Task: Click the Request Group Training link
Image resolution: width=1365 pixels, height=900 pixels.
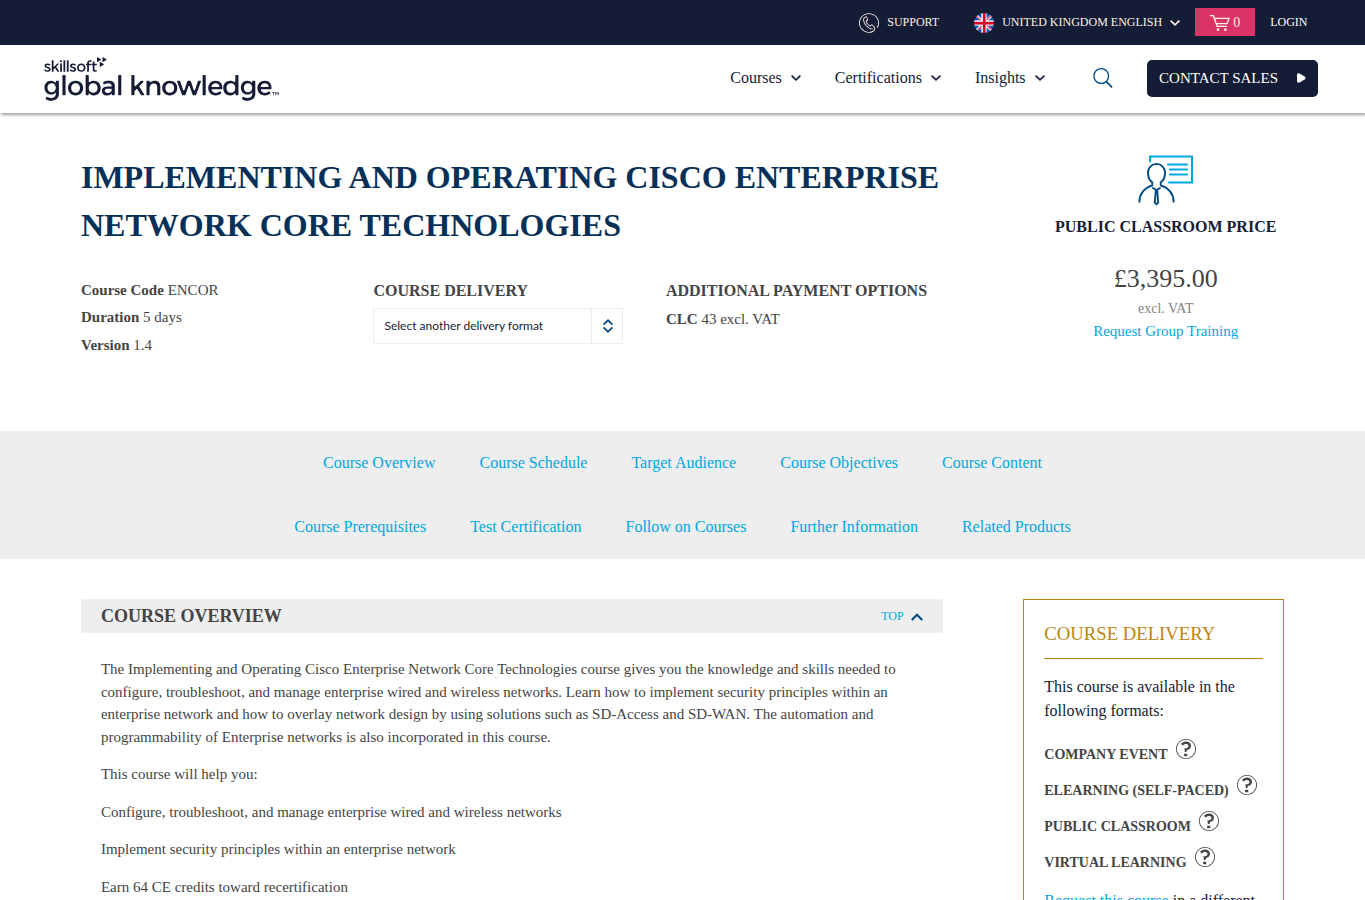Action: [x=1166, y=331]
